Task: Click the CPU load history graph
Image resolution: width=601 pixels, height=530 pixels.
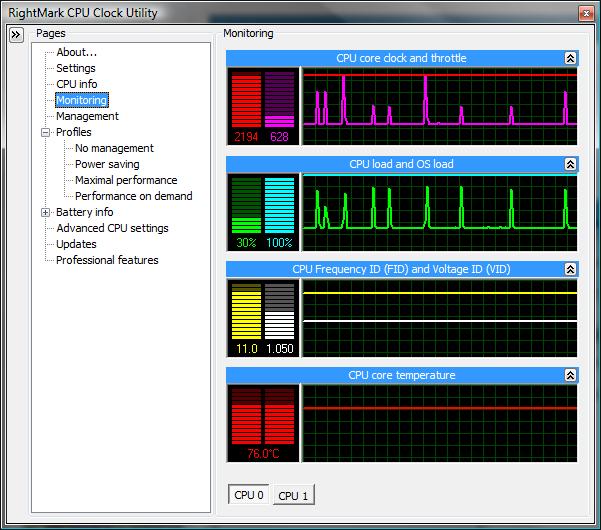Action: pyautogui.click(x=440, y=212)
